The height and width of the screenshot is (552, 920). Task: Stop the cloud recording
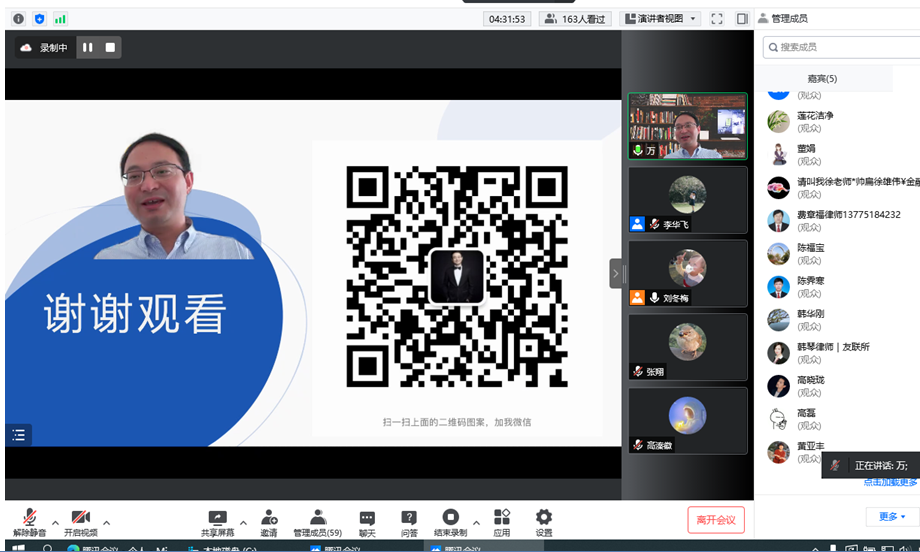(110, 48)
